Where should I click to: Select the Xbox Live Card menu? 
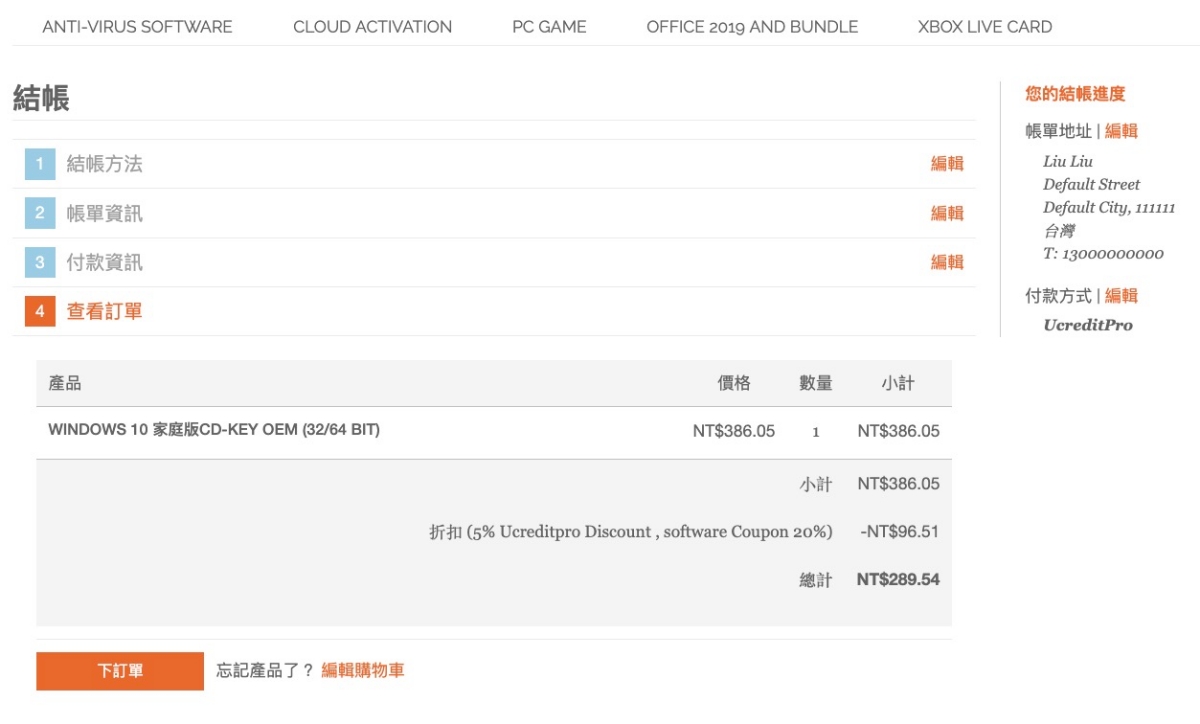984,27
